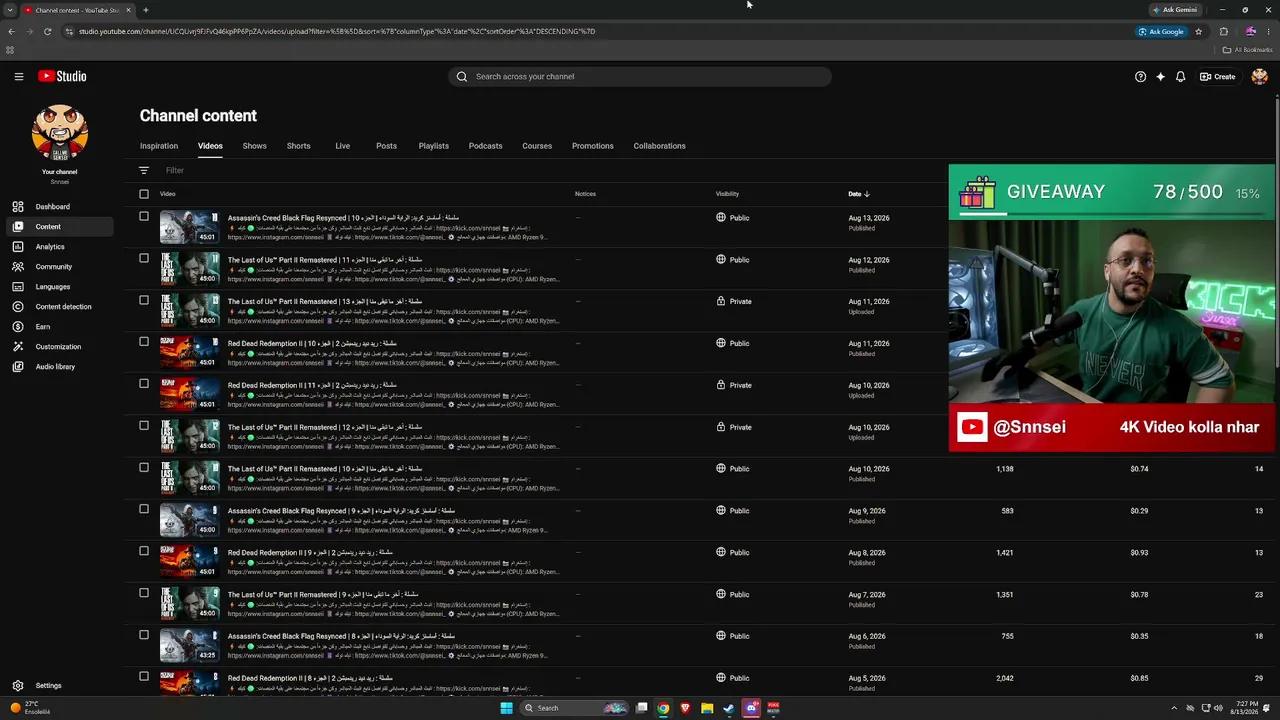This screenshot has height=720, width=1280.
Task: Sort videos by the Date column header
Action: pyautogui.click(x=859, y=194)
